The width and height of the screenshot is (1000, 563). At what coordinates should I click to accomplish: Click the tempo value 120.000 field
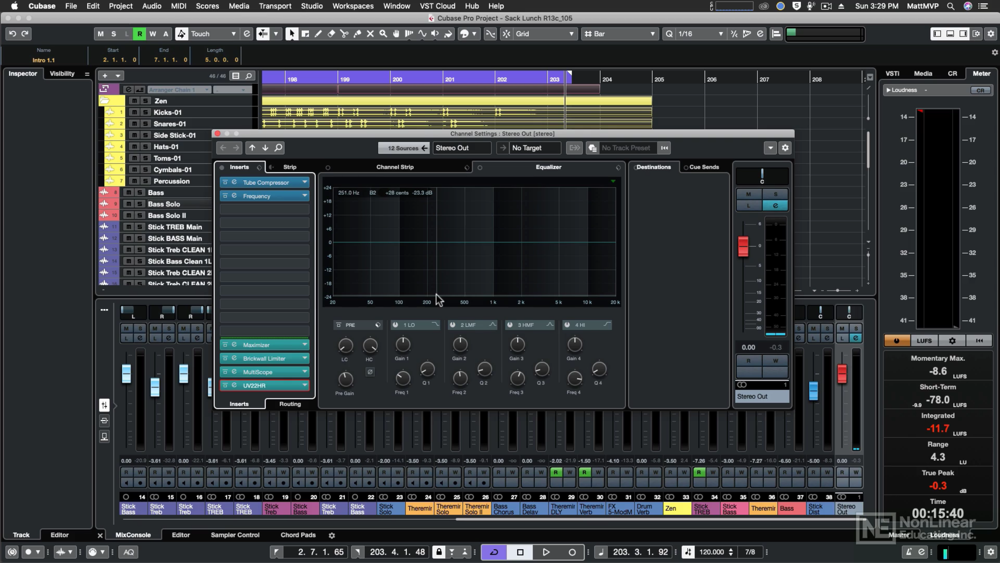pyautogui.click(x=712, y=552)
